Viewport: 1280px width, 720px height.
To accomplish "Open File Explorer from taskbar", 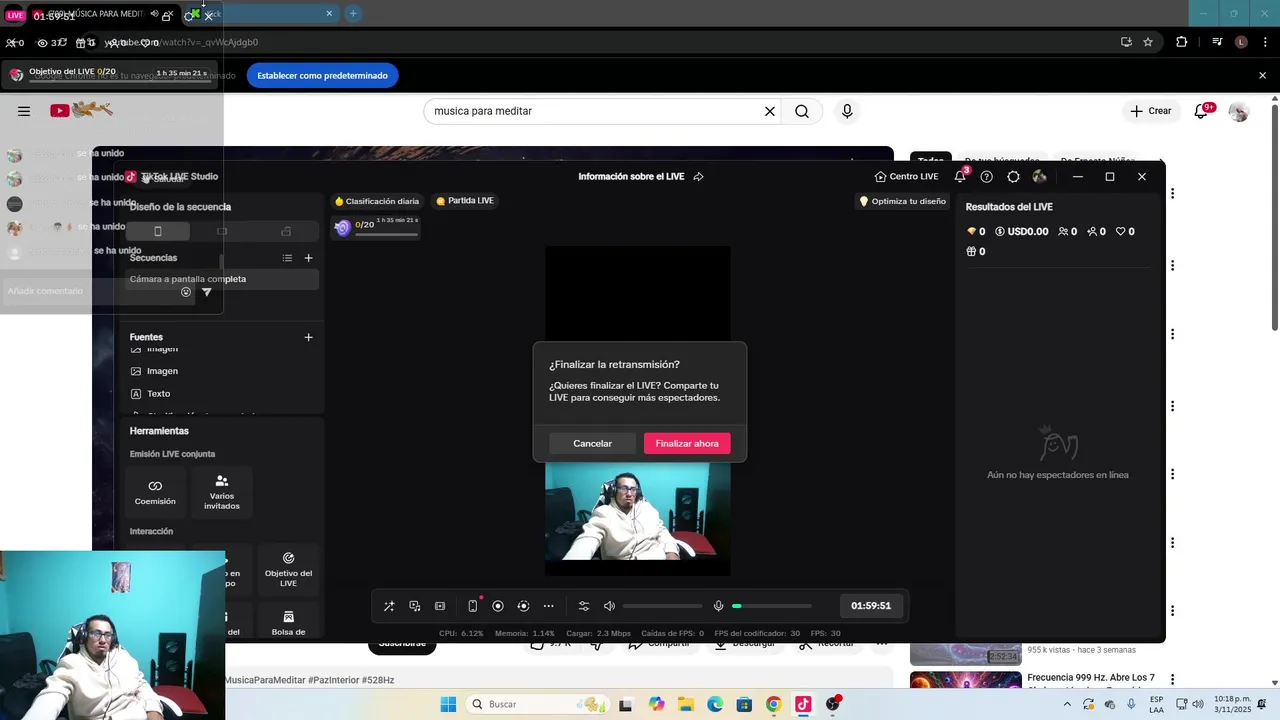I will click(686, 704).
